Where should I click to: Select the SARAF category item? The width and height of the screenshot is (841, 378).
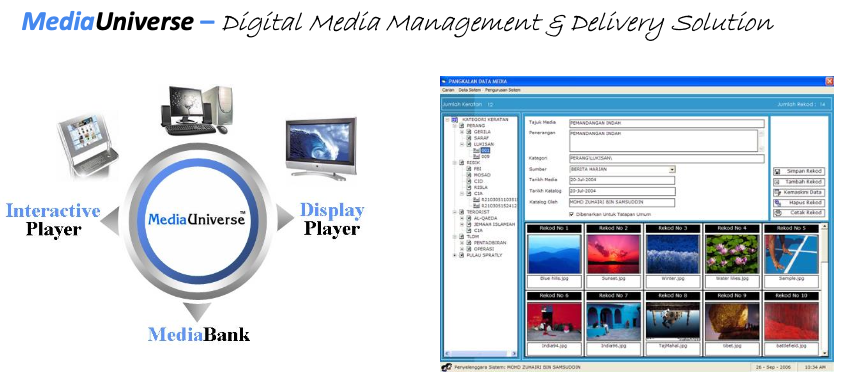tap(481, 138)
